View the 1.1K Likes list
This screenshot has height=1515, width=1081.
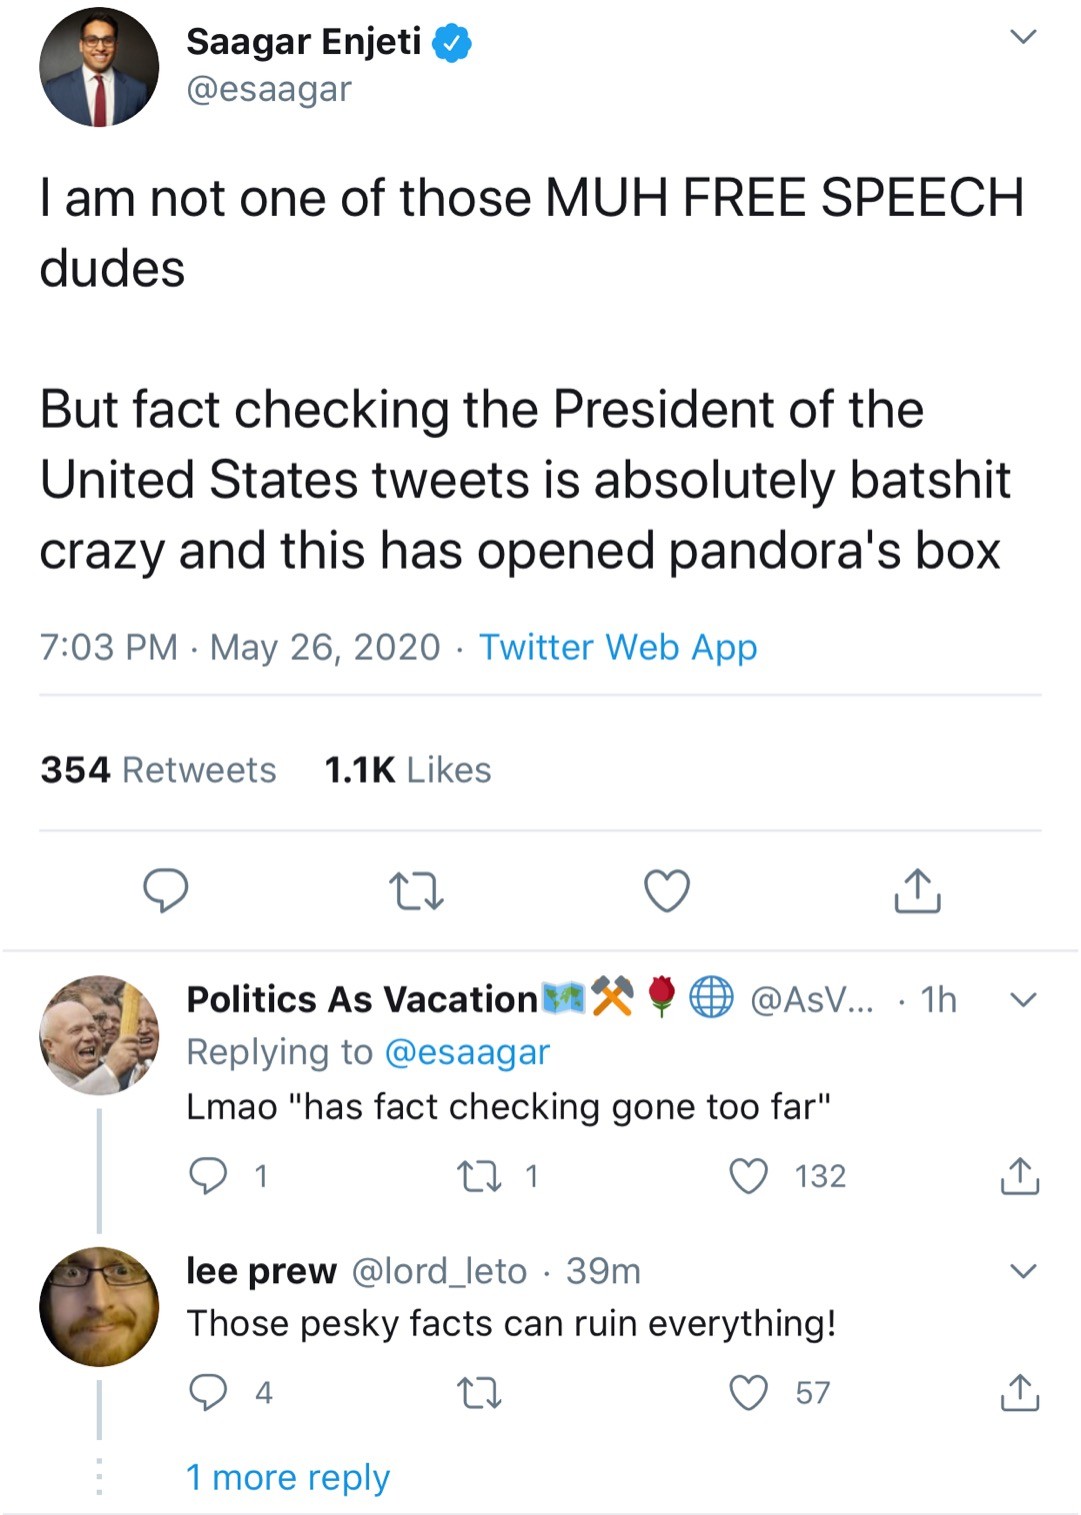click(408, 770)
